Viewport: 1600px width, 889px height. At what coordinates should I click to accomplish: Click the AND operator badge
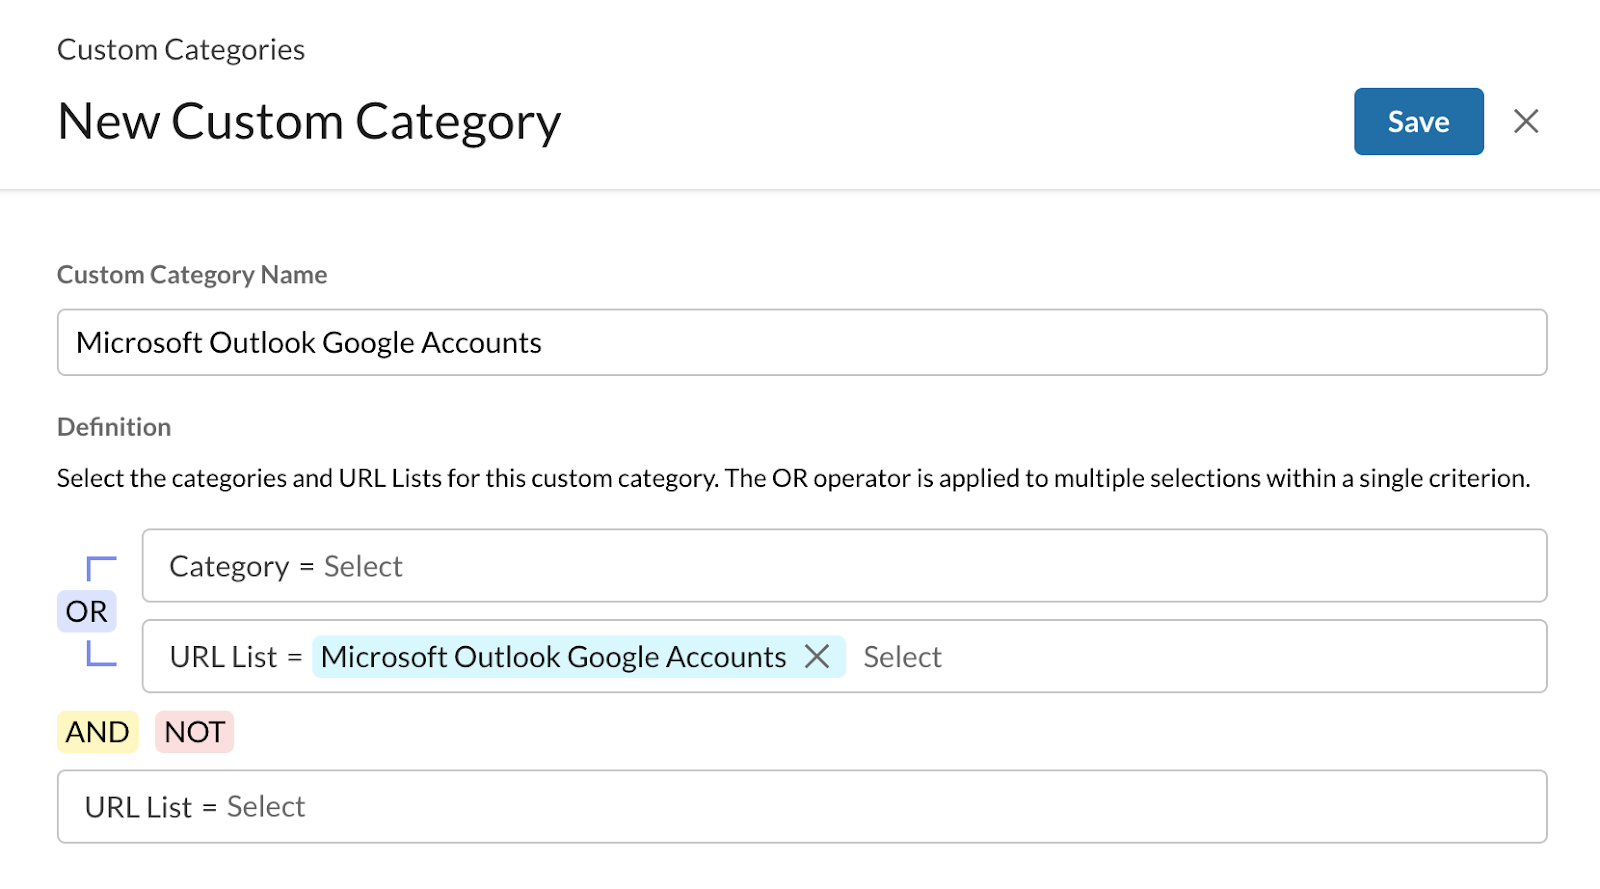pos(97,732)
